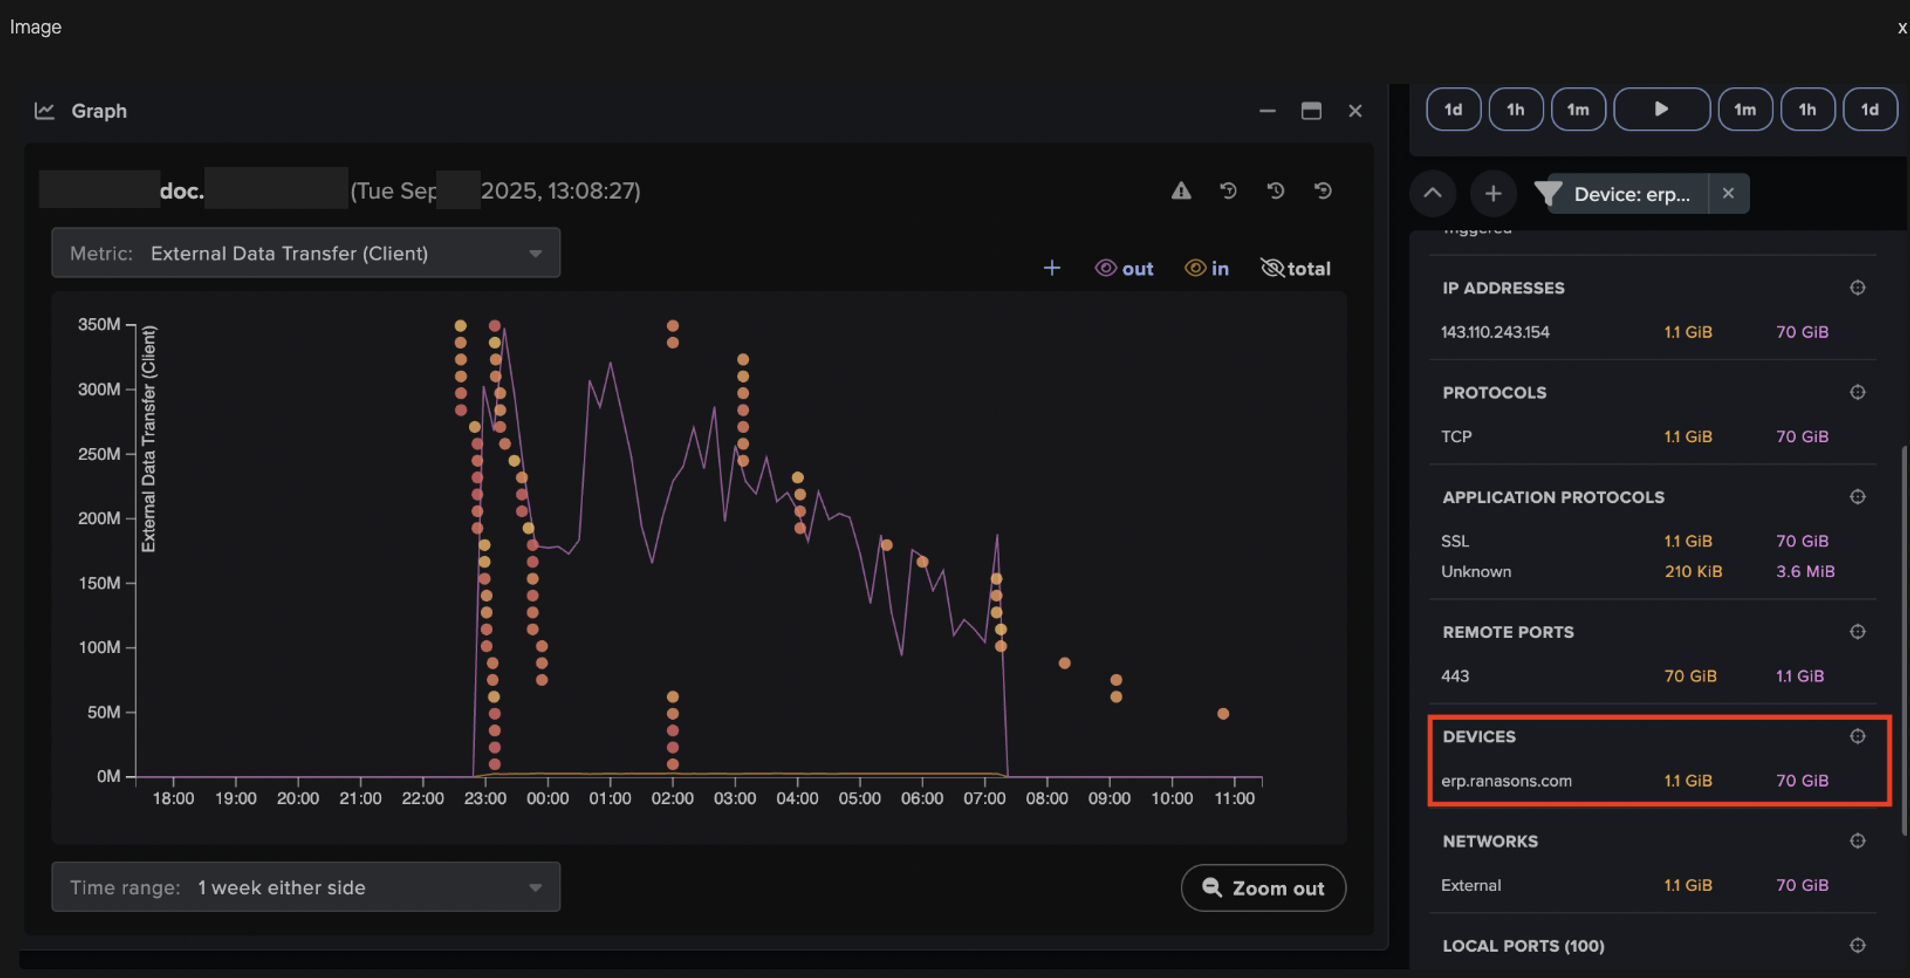Click target icon beside APPLICATION PROTOCOLS
This screenshot has height=978, width=1910.
coord(1857,497)
